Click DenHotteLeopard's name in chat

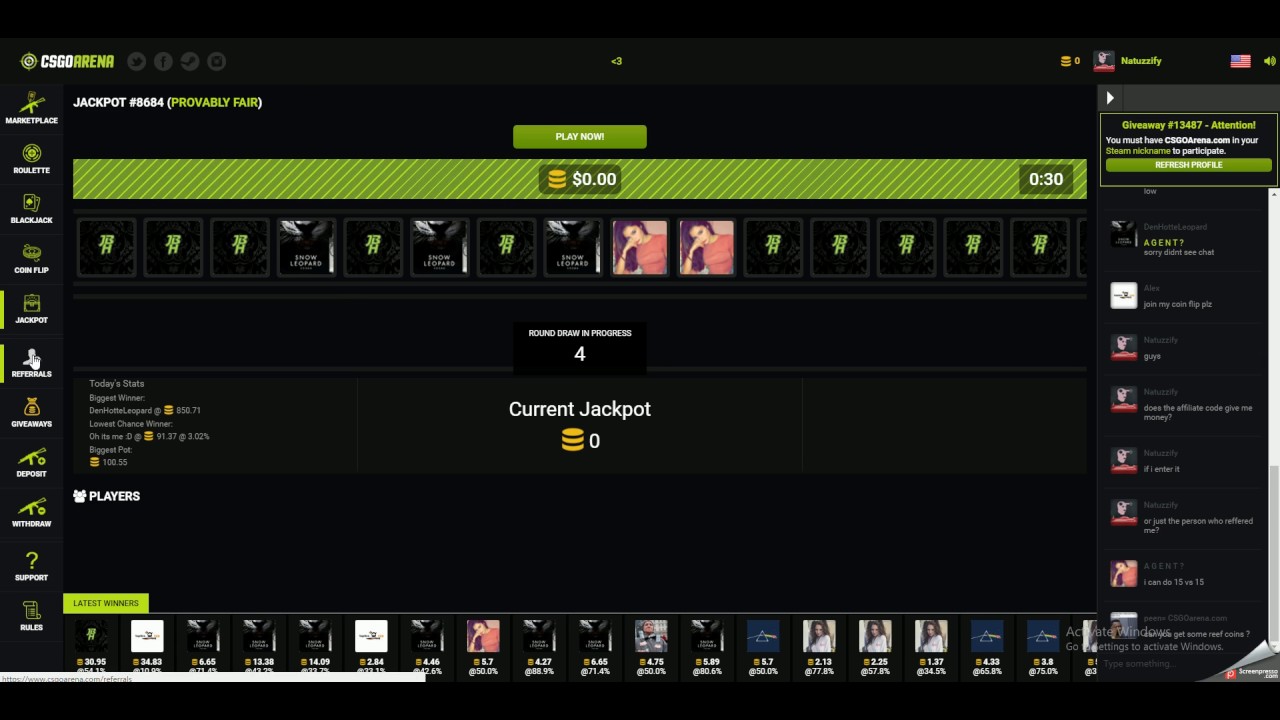click(1175, 227)
